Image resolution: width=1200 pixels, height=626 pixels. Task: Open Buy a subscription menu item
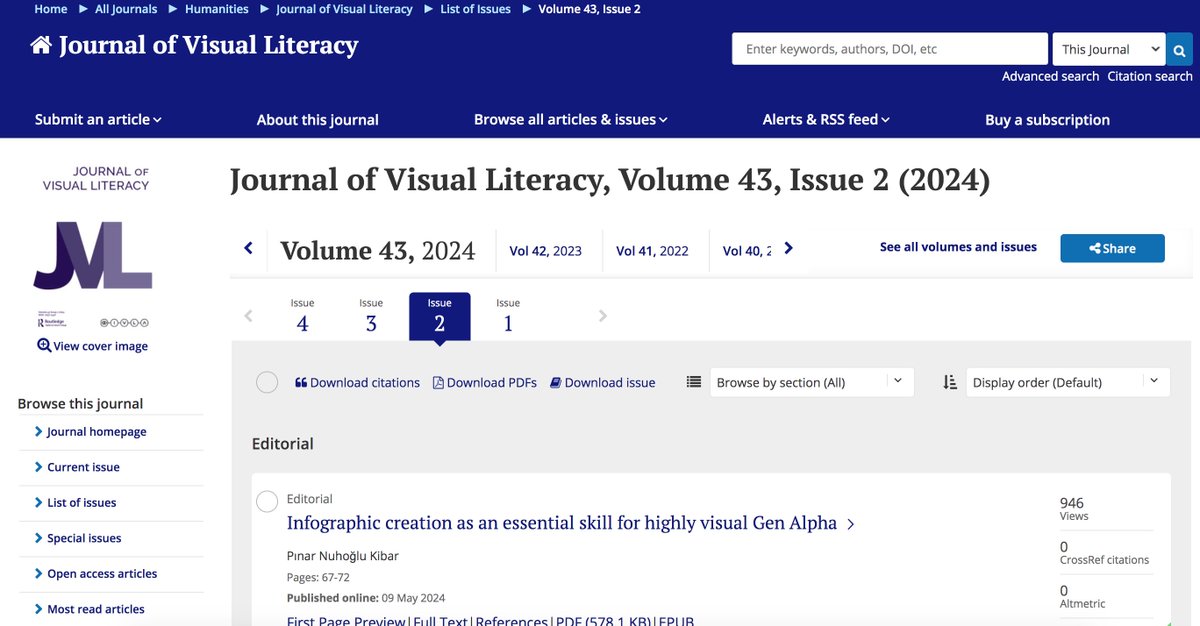pos(1047,119)
